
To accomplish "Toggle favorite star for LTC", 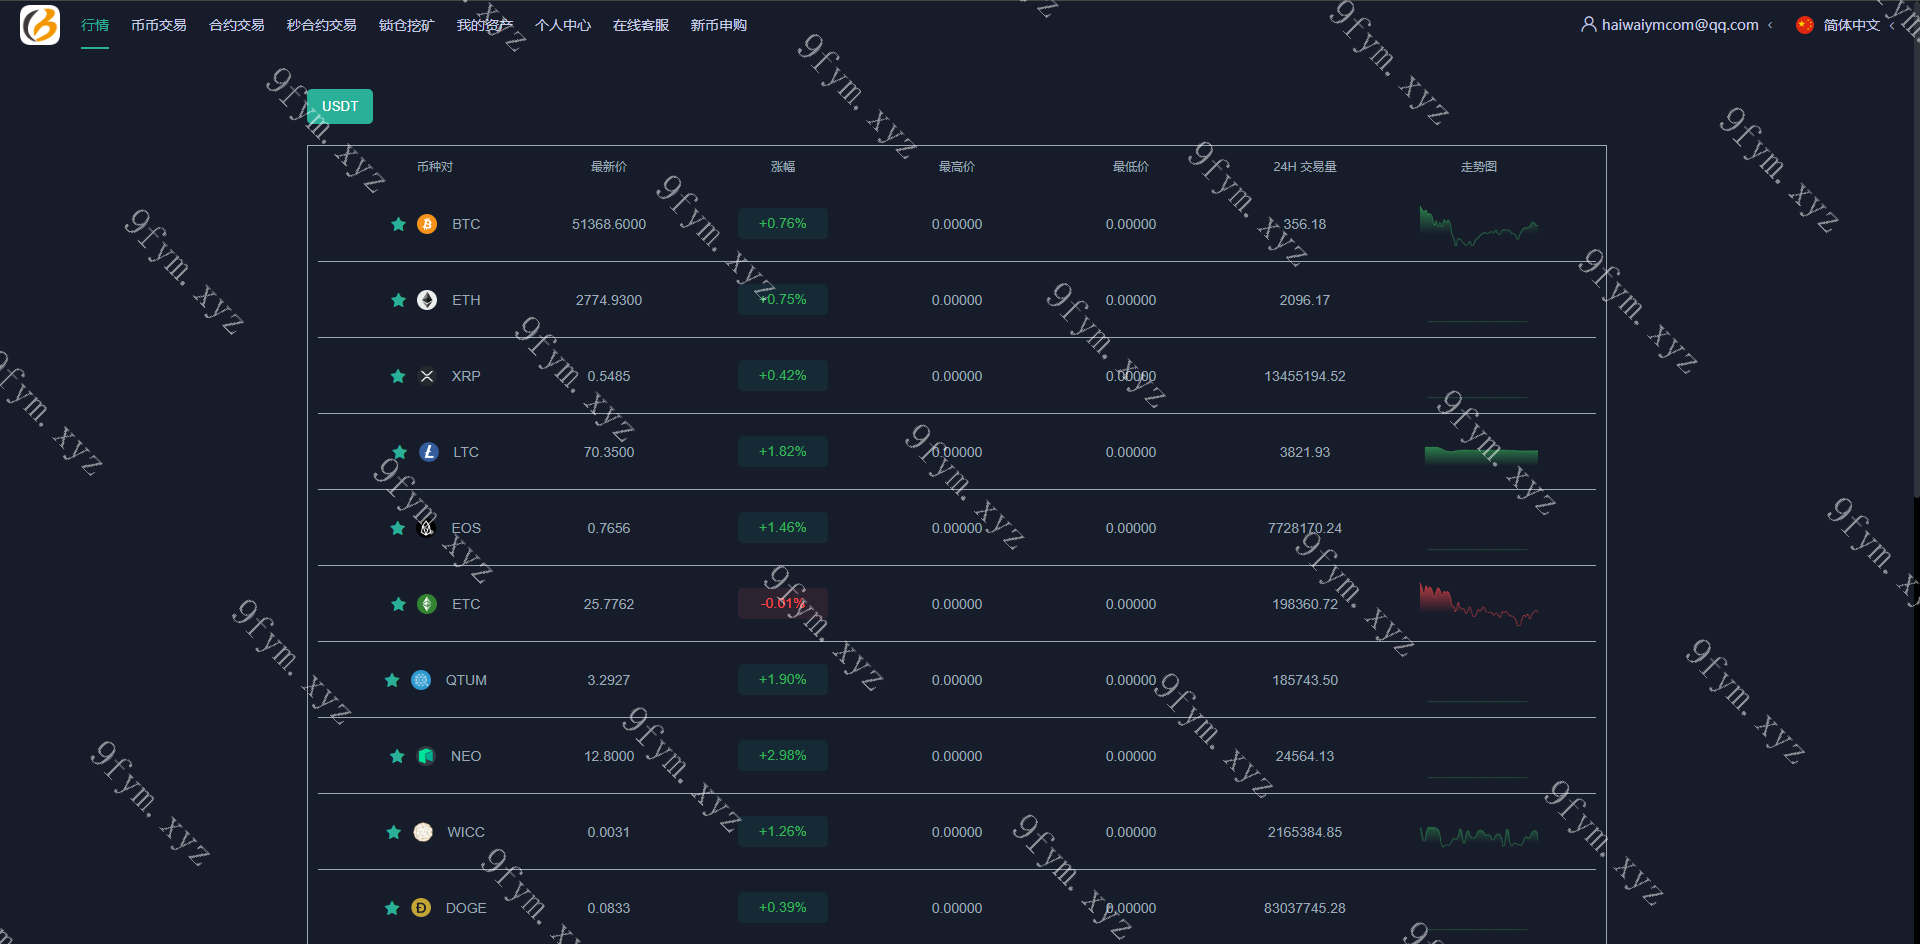I will (400, 452).
